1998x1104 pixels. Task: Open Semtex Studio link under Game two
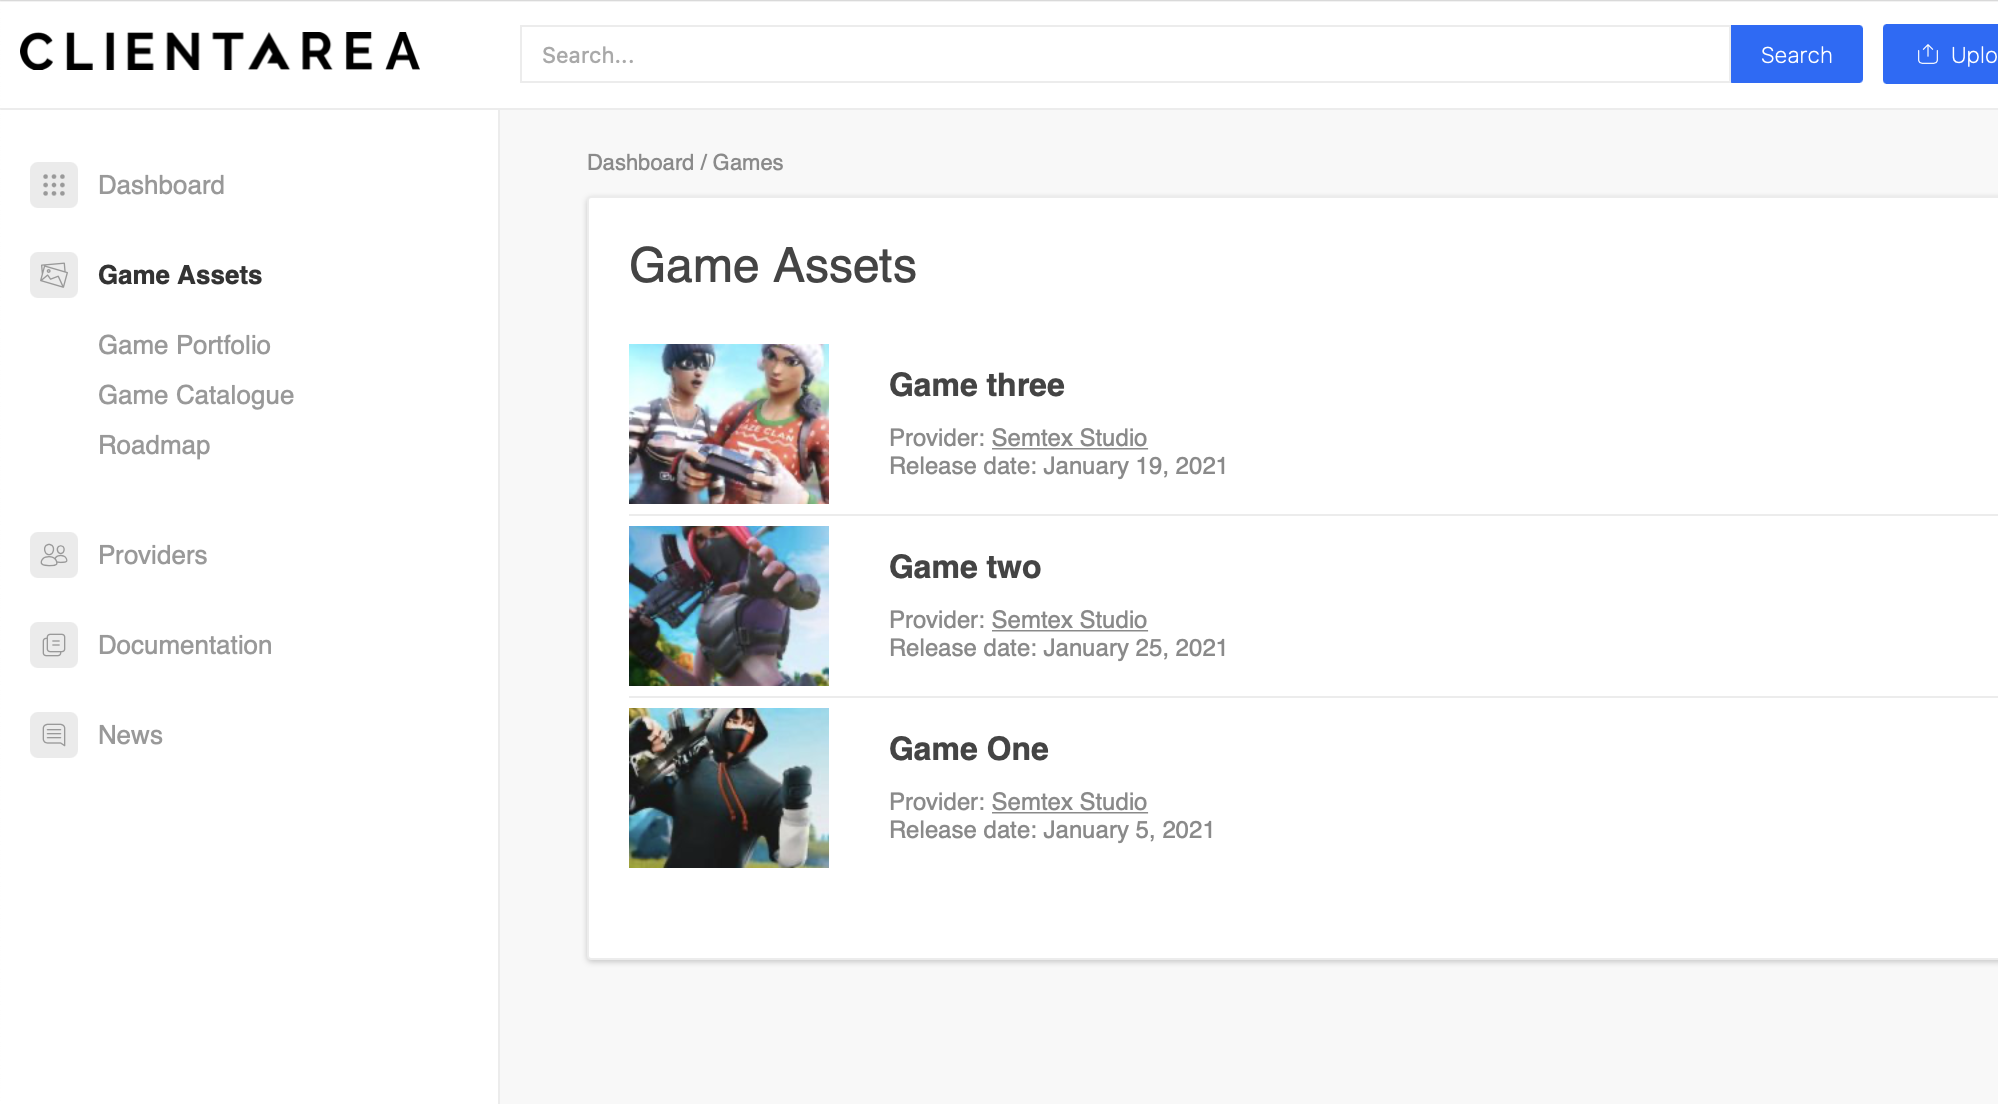[1068, 620]
